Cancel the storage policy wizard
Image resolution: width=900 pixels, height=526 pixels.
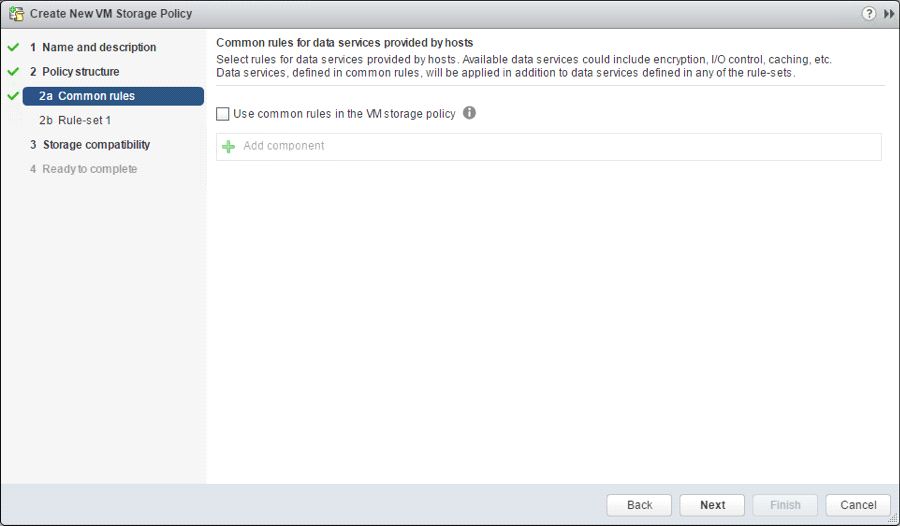pyautogui.click(x=858, y=505)
